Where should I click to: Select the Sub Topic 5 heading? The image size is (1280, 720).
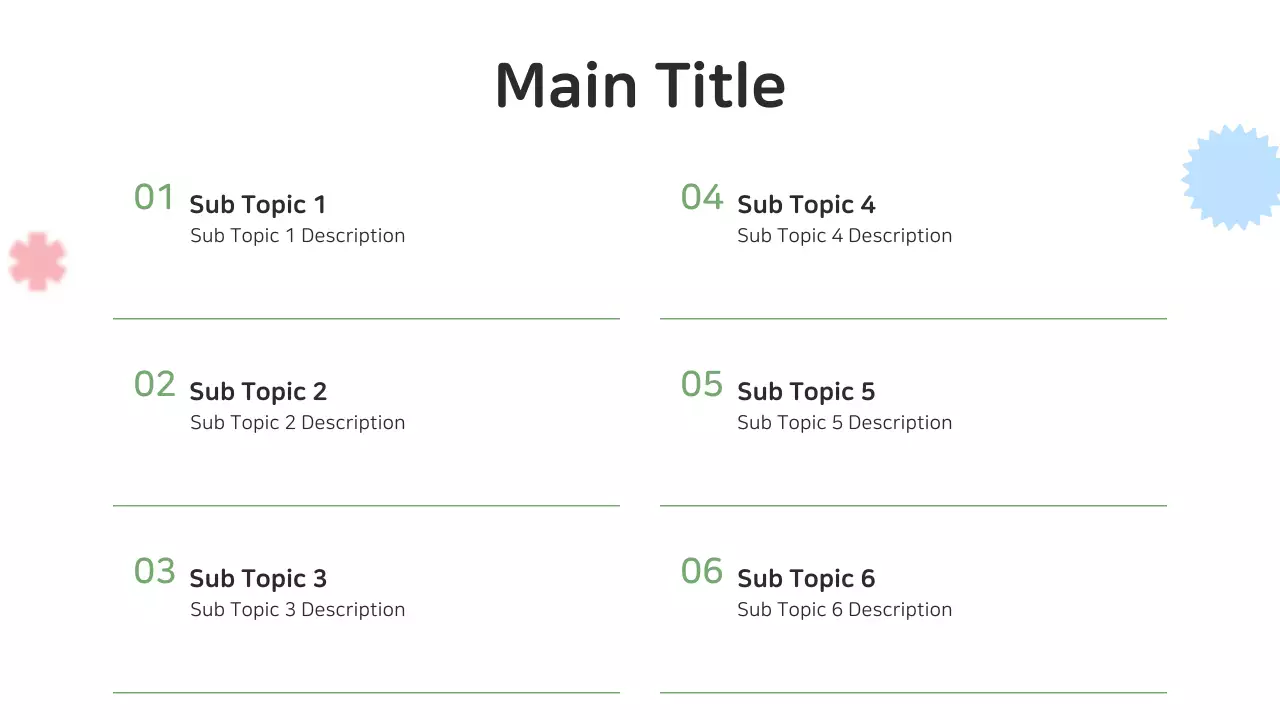pos(805,392)
